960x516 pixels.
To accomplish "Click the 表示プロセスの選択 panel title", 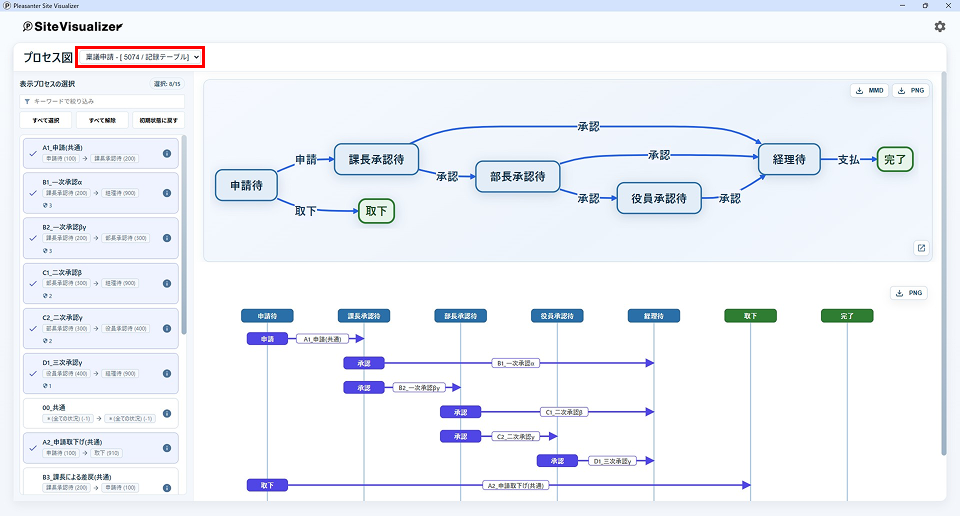I will point(47,84).
